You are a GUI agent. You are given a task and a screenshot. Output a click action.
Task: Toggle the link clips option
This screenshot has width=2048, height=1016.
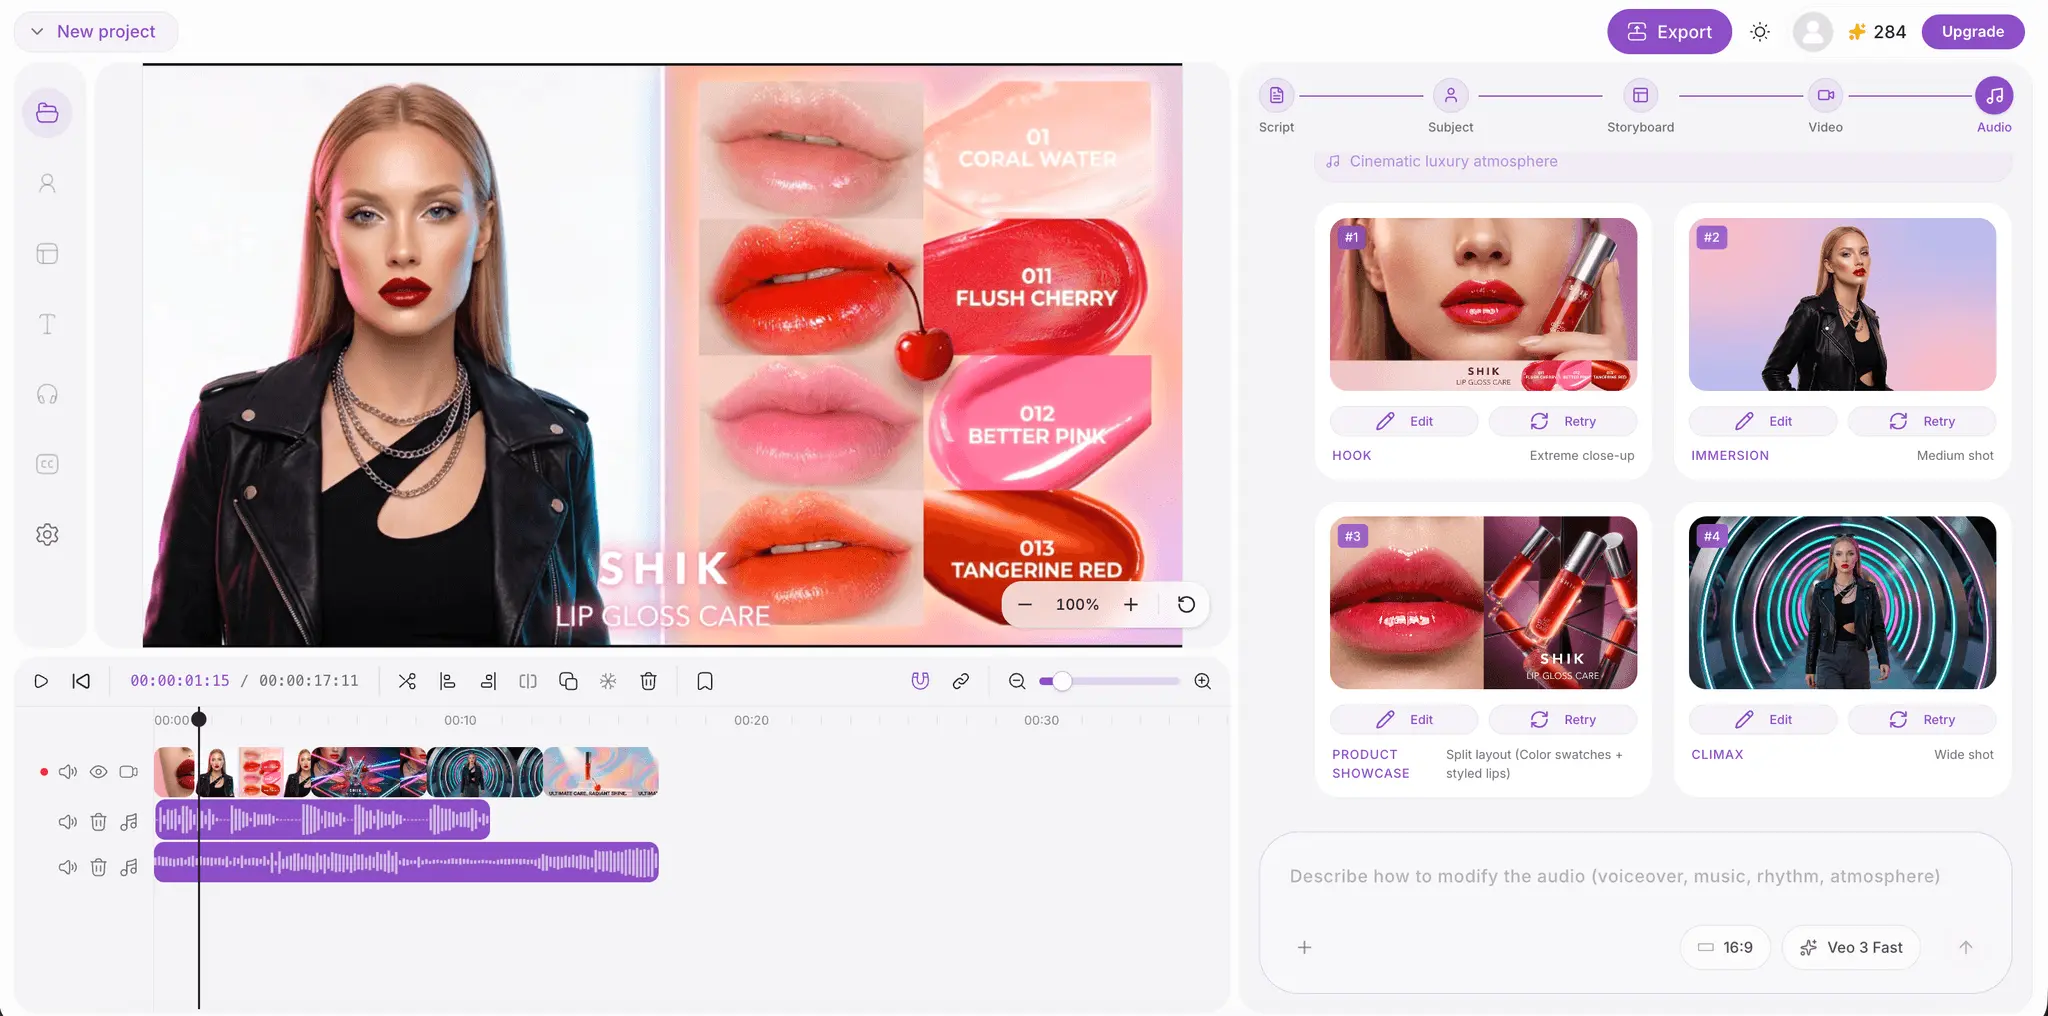(x=961, y=681)
